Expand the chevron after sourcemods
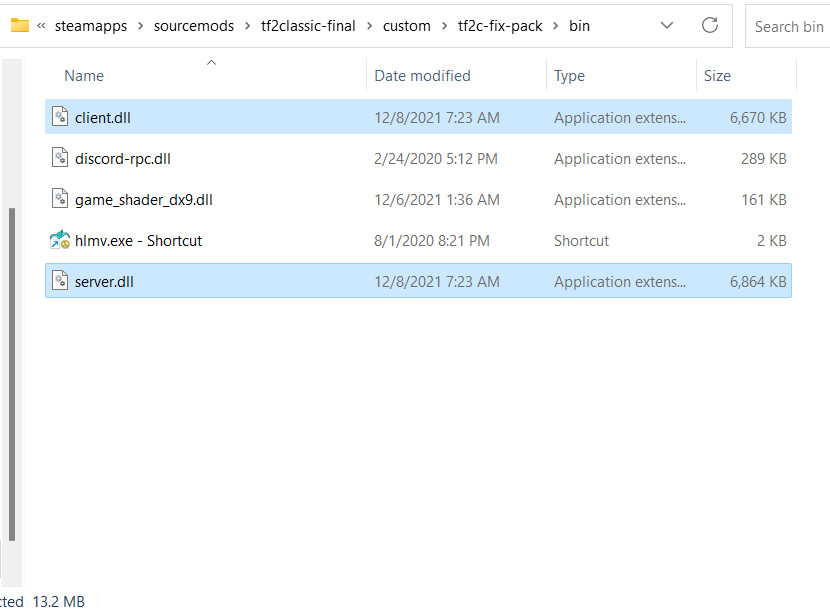This screenshot has width=830, height=614. click(x=247, y=26)
